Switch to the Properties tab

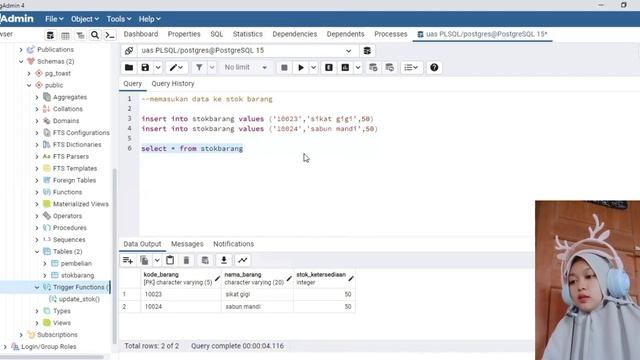click(x=184, y=34)
